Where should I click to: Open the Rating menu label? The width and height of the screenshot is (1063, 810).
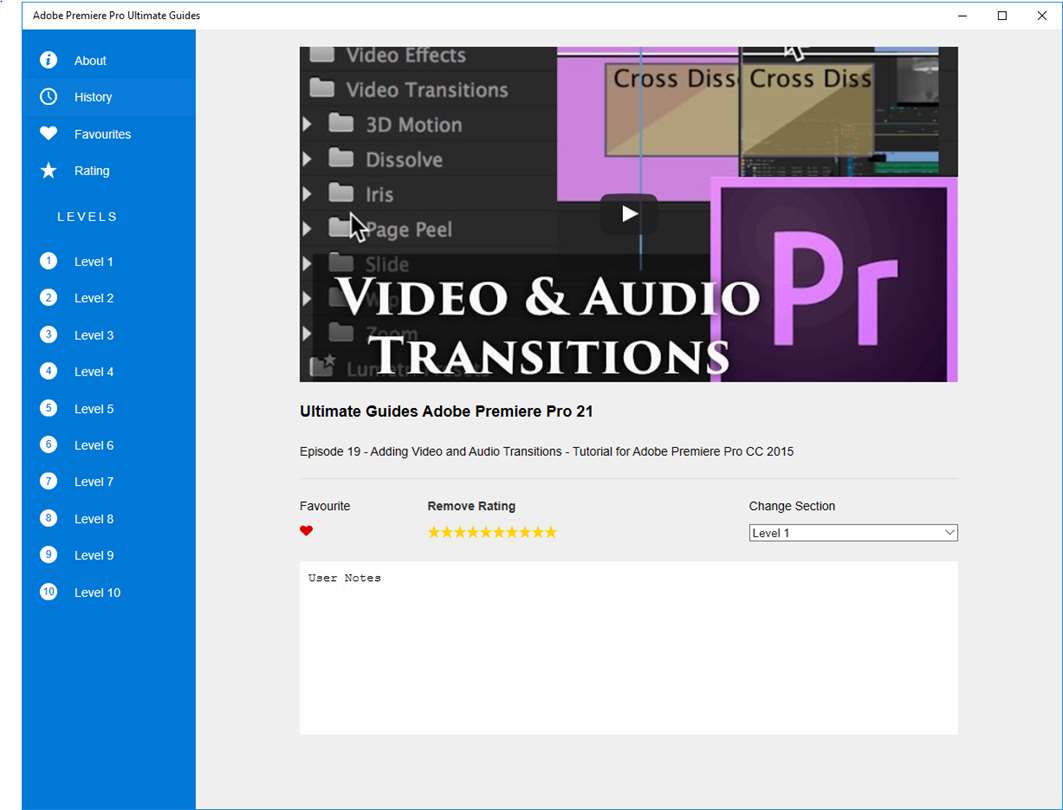(92, 171)
